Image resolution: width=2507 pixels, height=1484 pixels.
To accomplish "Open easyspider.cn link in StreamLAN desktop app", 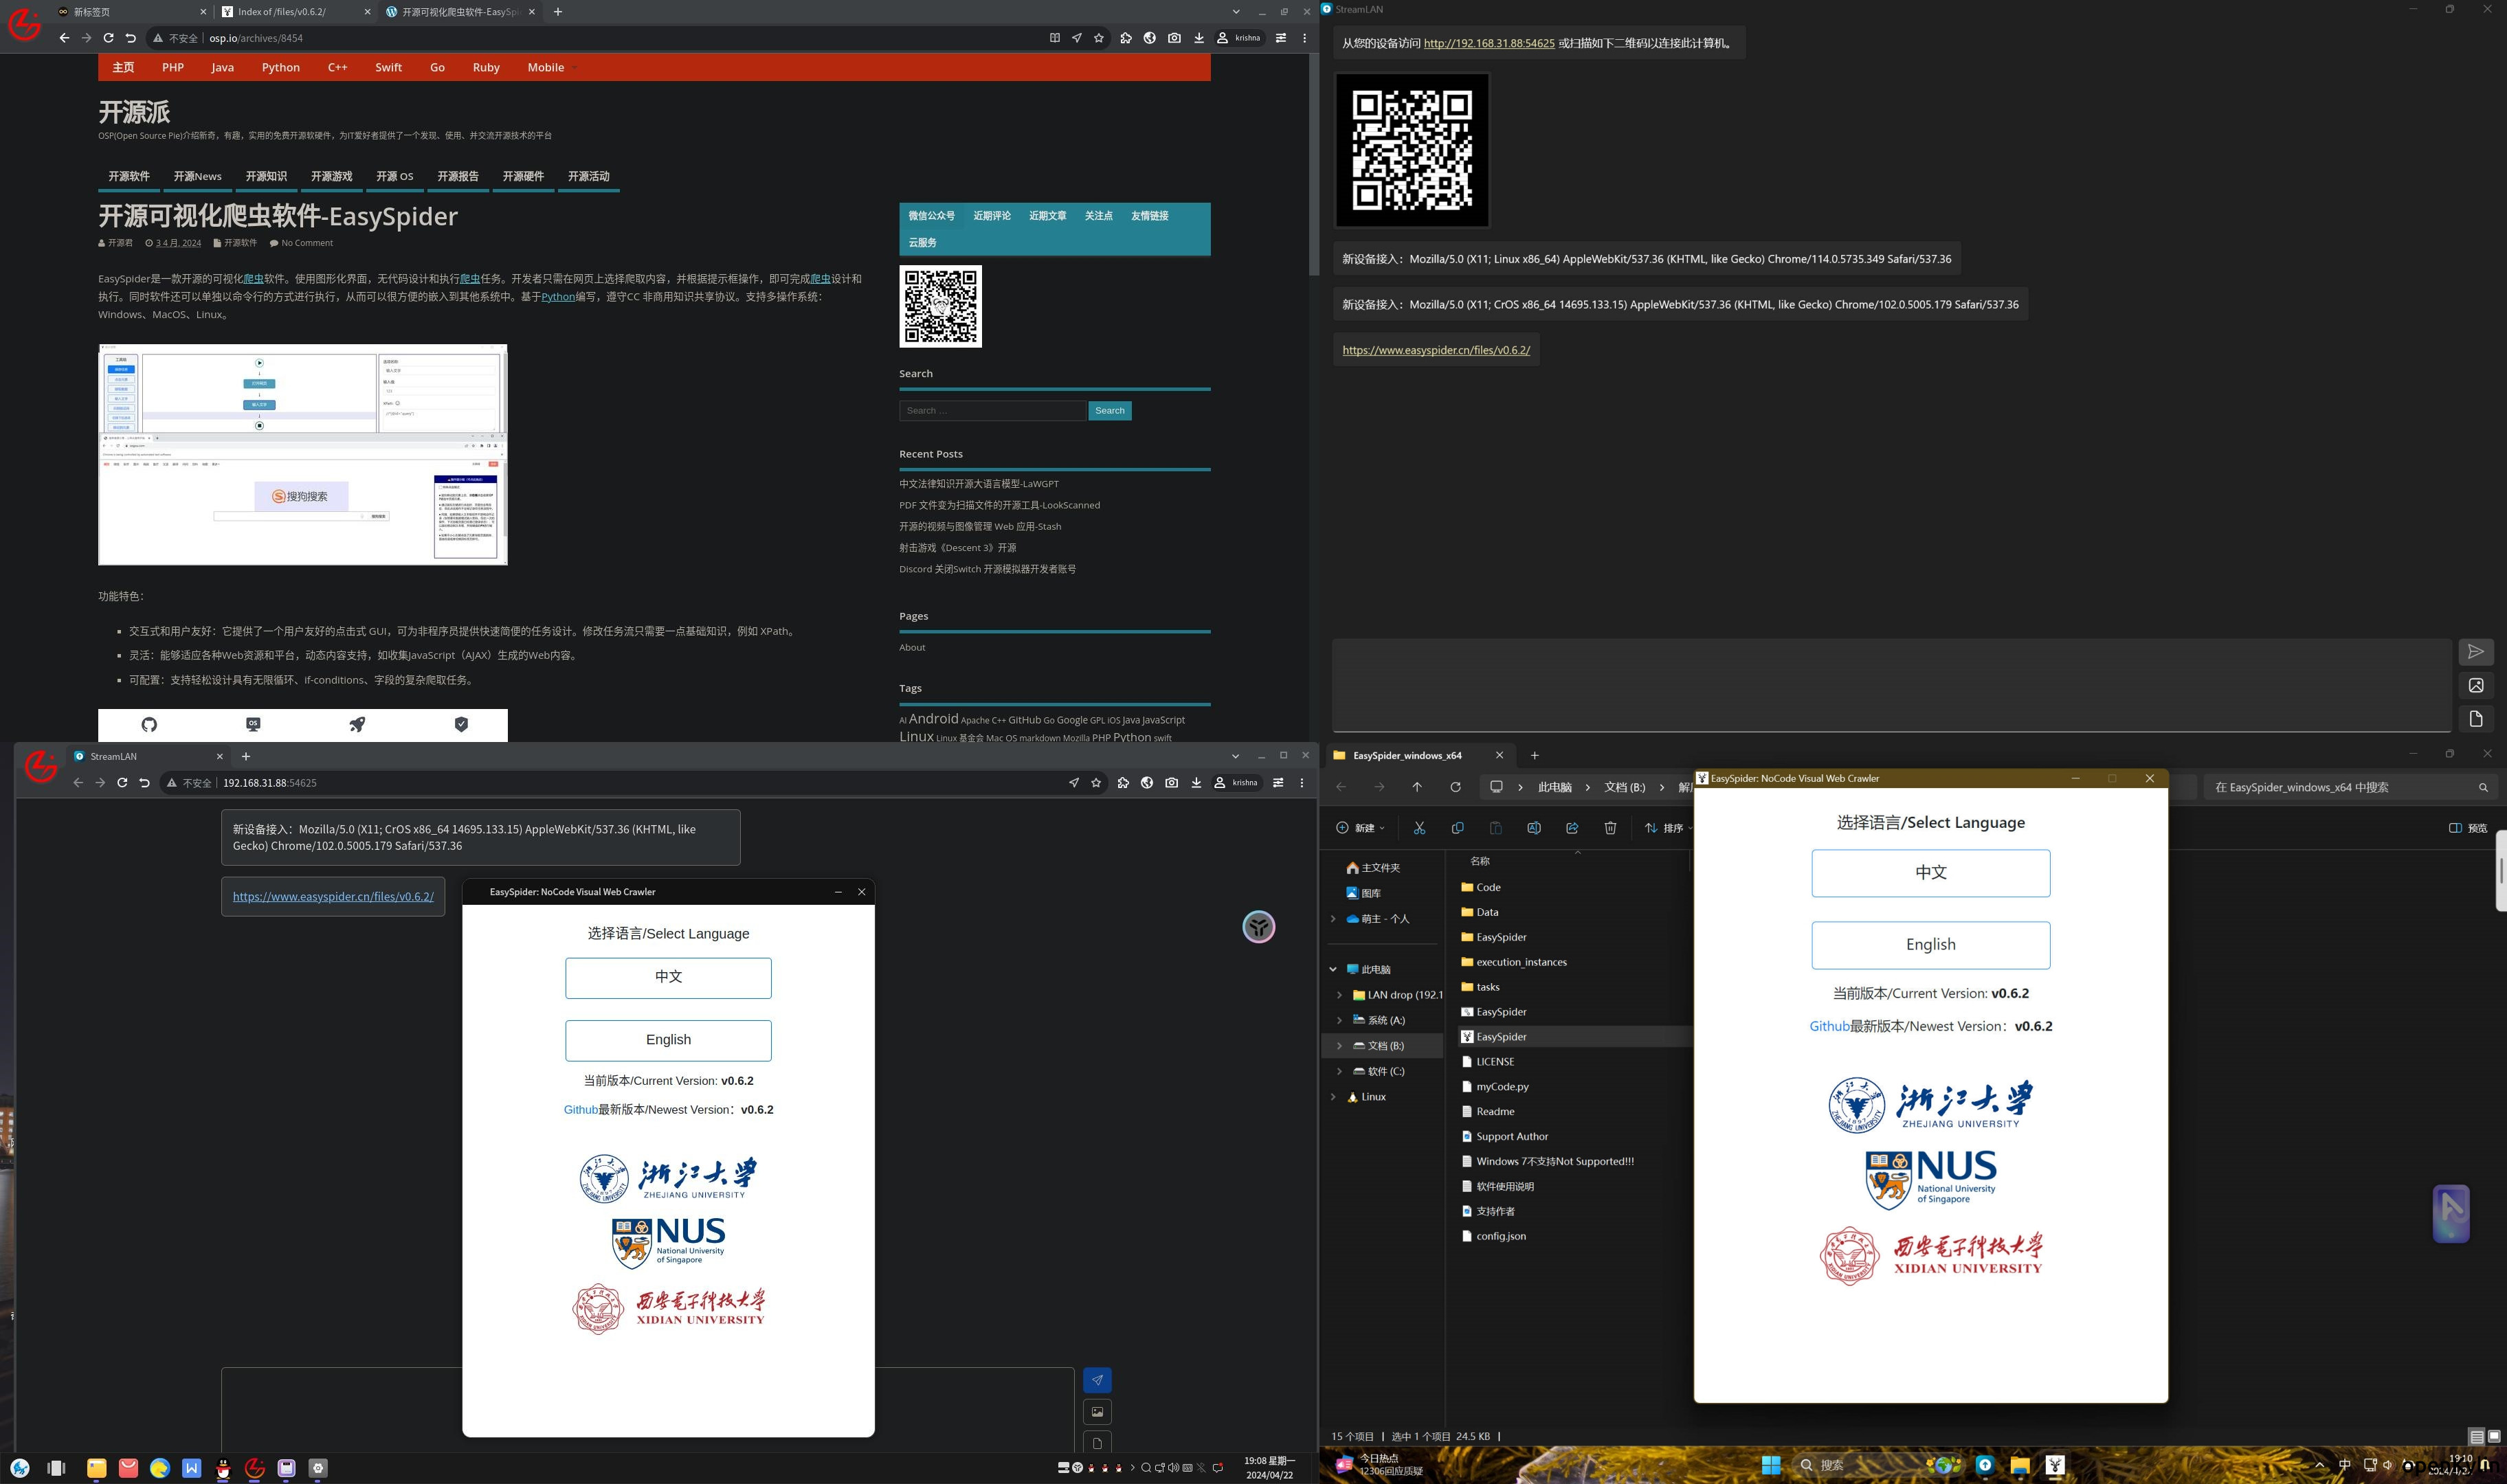I will [x=1436, y=350].
